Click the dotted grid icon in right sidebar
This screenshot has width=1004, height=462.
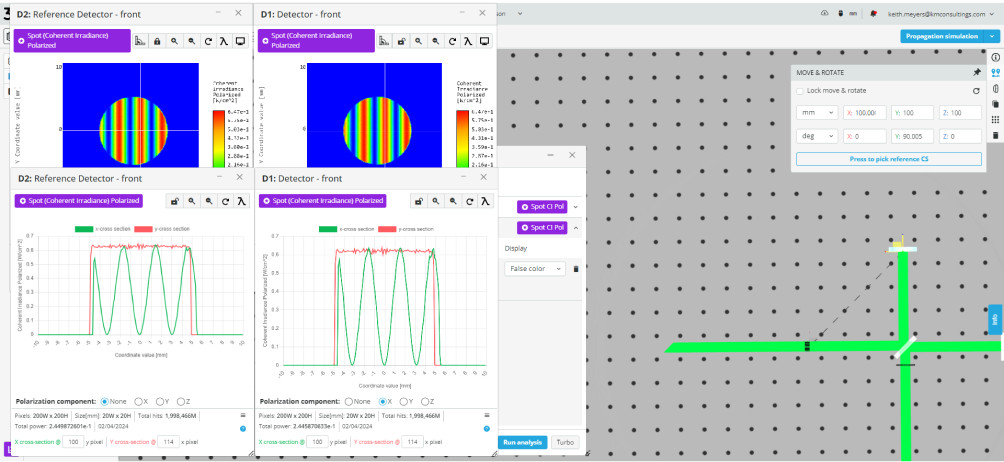point(995,120)
